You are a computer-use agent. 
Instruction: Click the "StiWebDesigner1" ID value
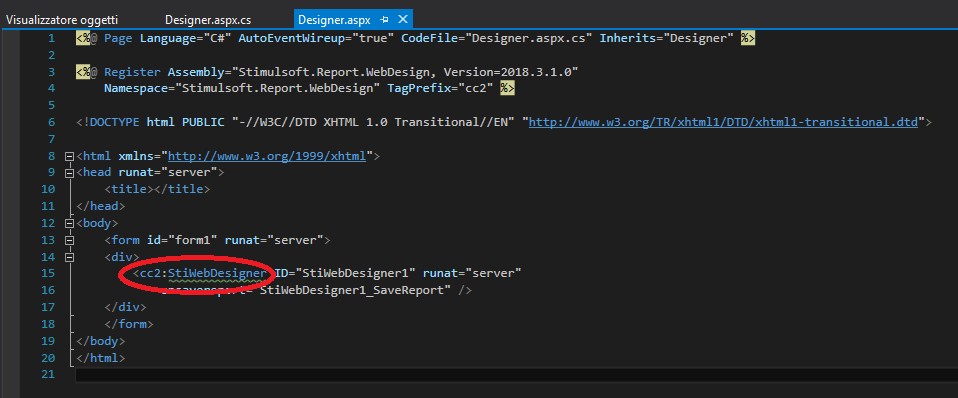click(355, 273)
